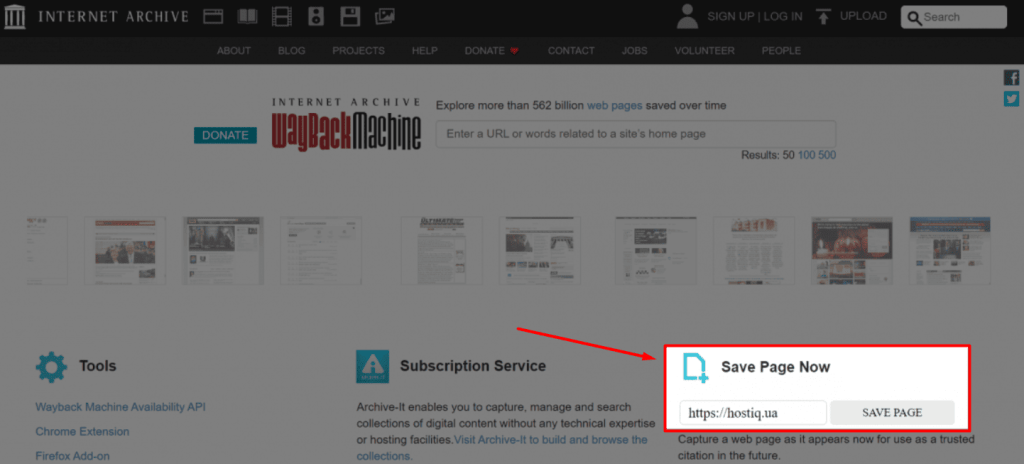Open Wayback Machine Availability API link
Screen dimensions: 1024x464
[120, 407]
